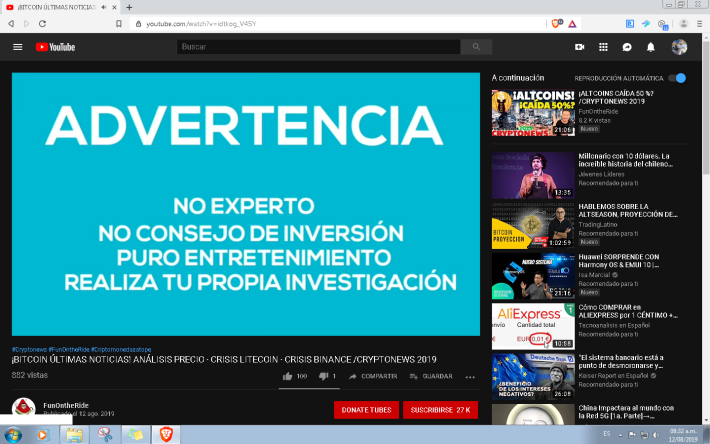
Task: Open the Brave Rewards triangle icon
Action: pyautogui.click(x=572, y=24)
